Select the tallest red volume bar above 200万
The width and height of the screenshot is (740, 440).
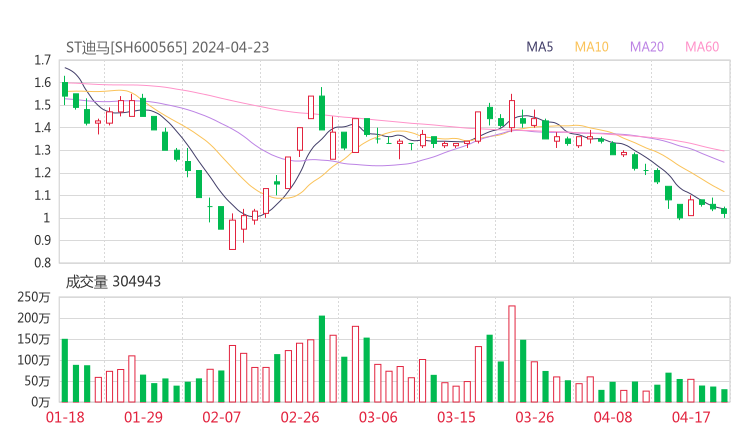[512, 354]
